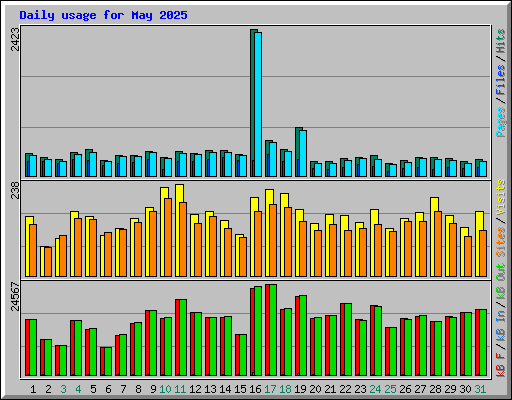Click the green day 10 axis label

click(165, 389)
